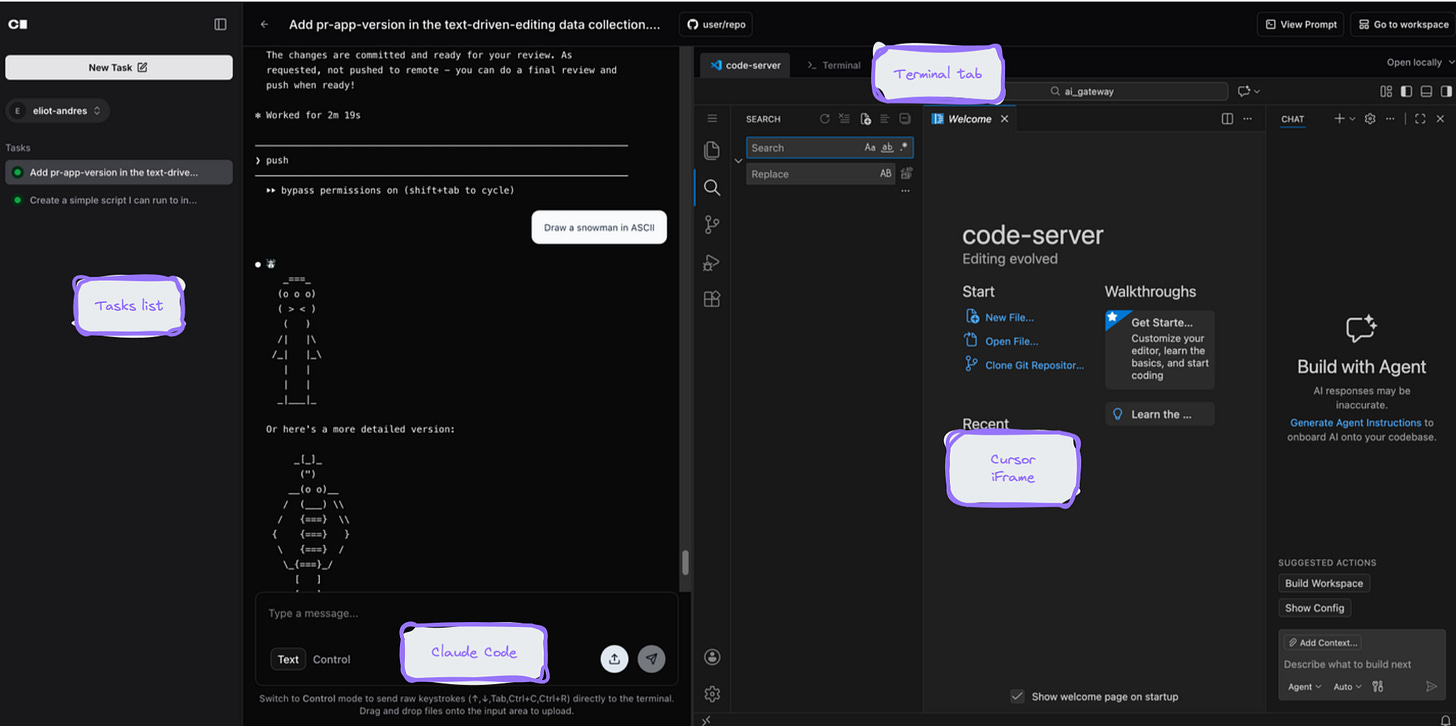Open Auto model dropdown in chat
The width and height of the screenshot is (1456, 726).
[1347, 687]
